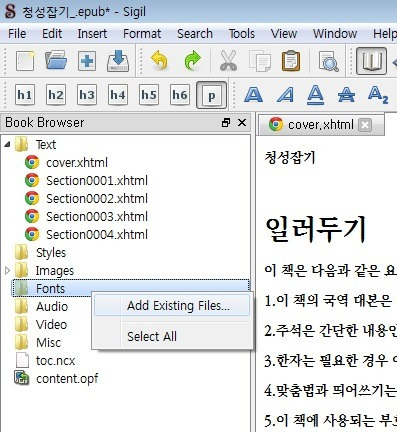Select cover.xhtml in Book Browser
This screenshot has height=432, width=397.
(x=77, y=163)
